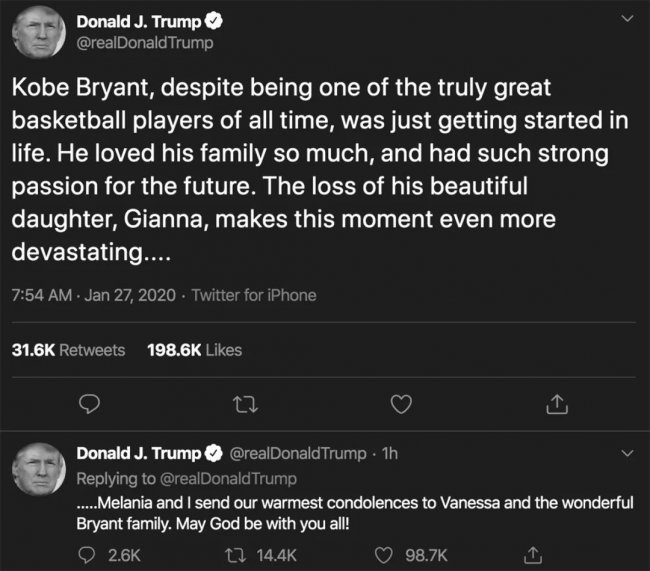Share the main tweet

click(x=559, y=403)
